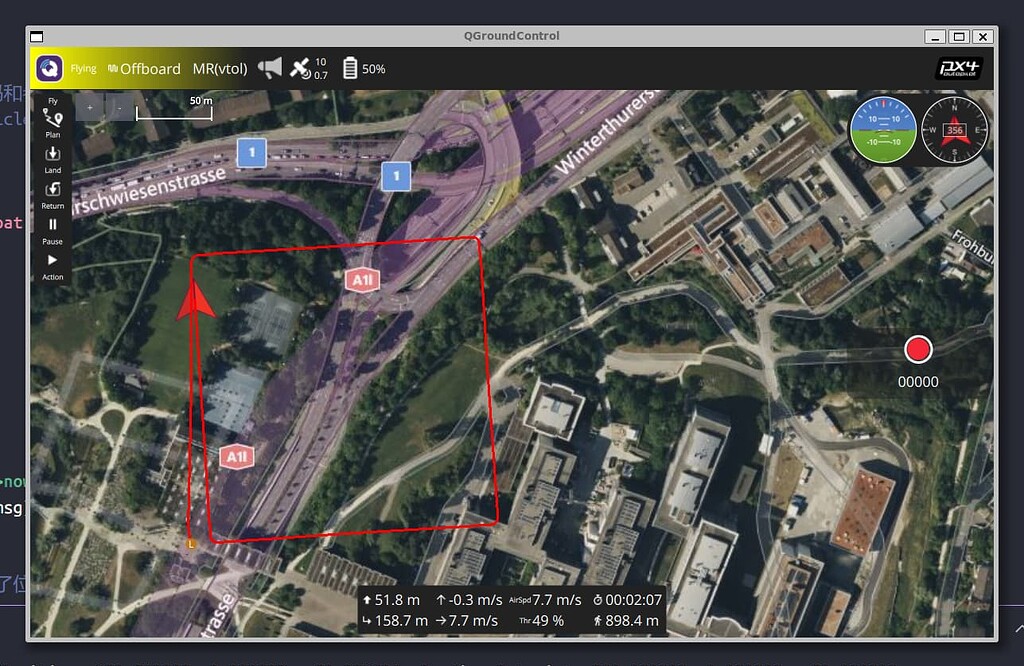Image resolution: width=1024 pixels, height=666 pixels.
Task: Click the QGroundControl logo icon
Action: point(50,68)
